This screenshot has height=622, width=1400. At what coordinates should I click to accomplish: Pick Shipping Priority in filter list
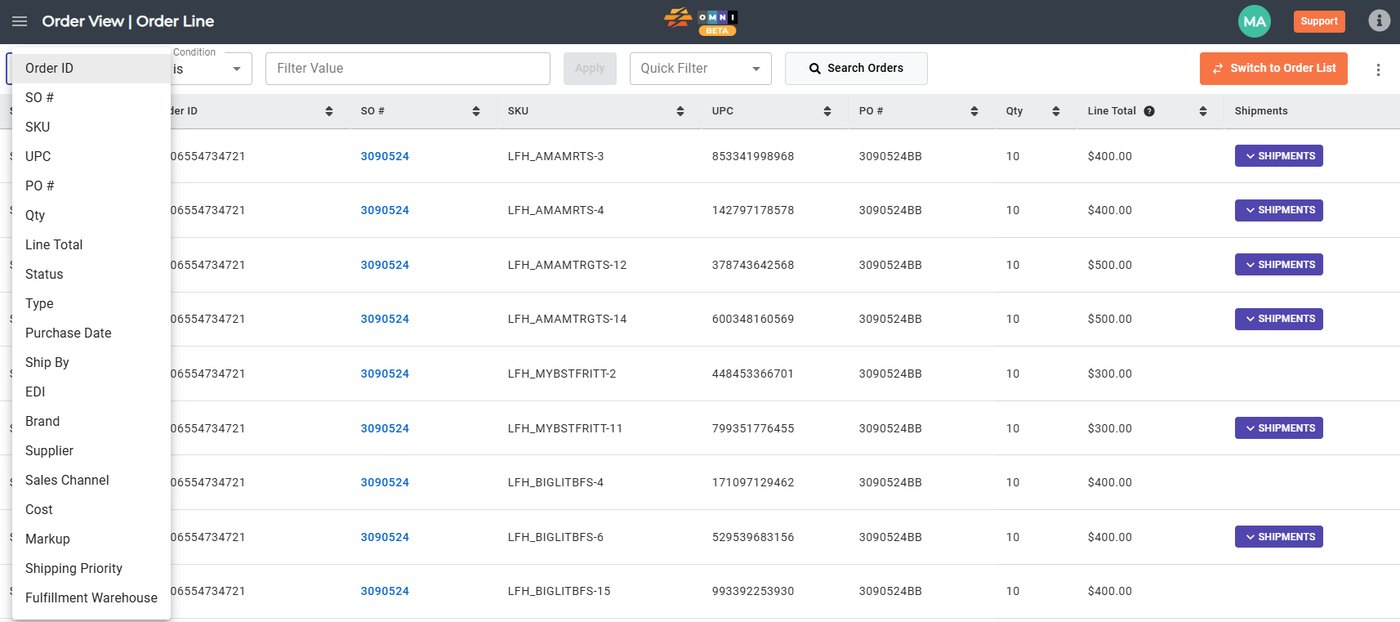click(91, 568)
